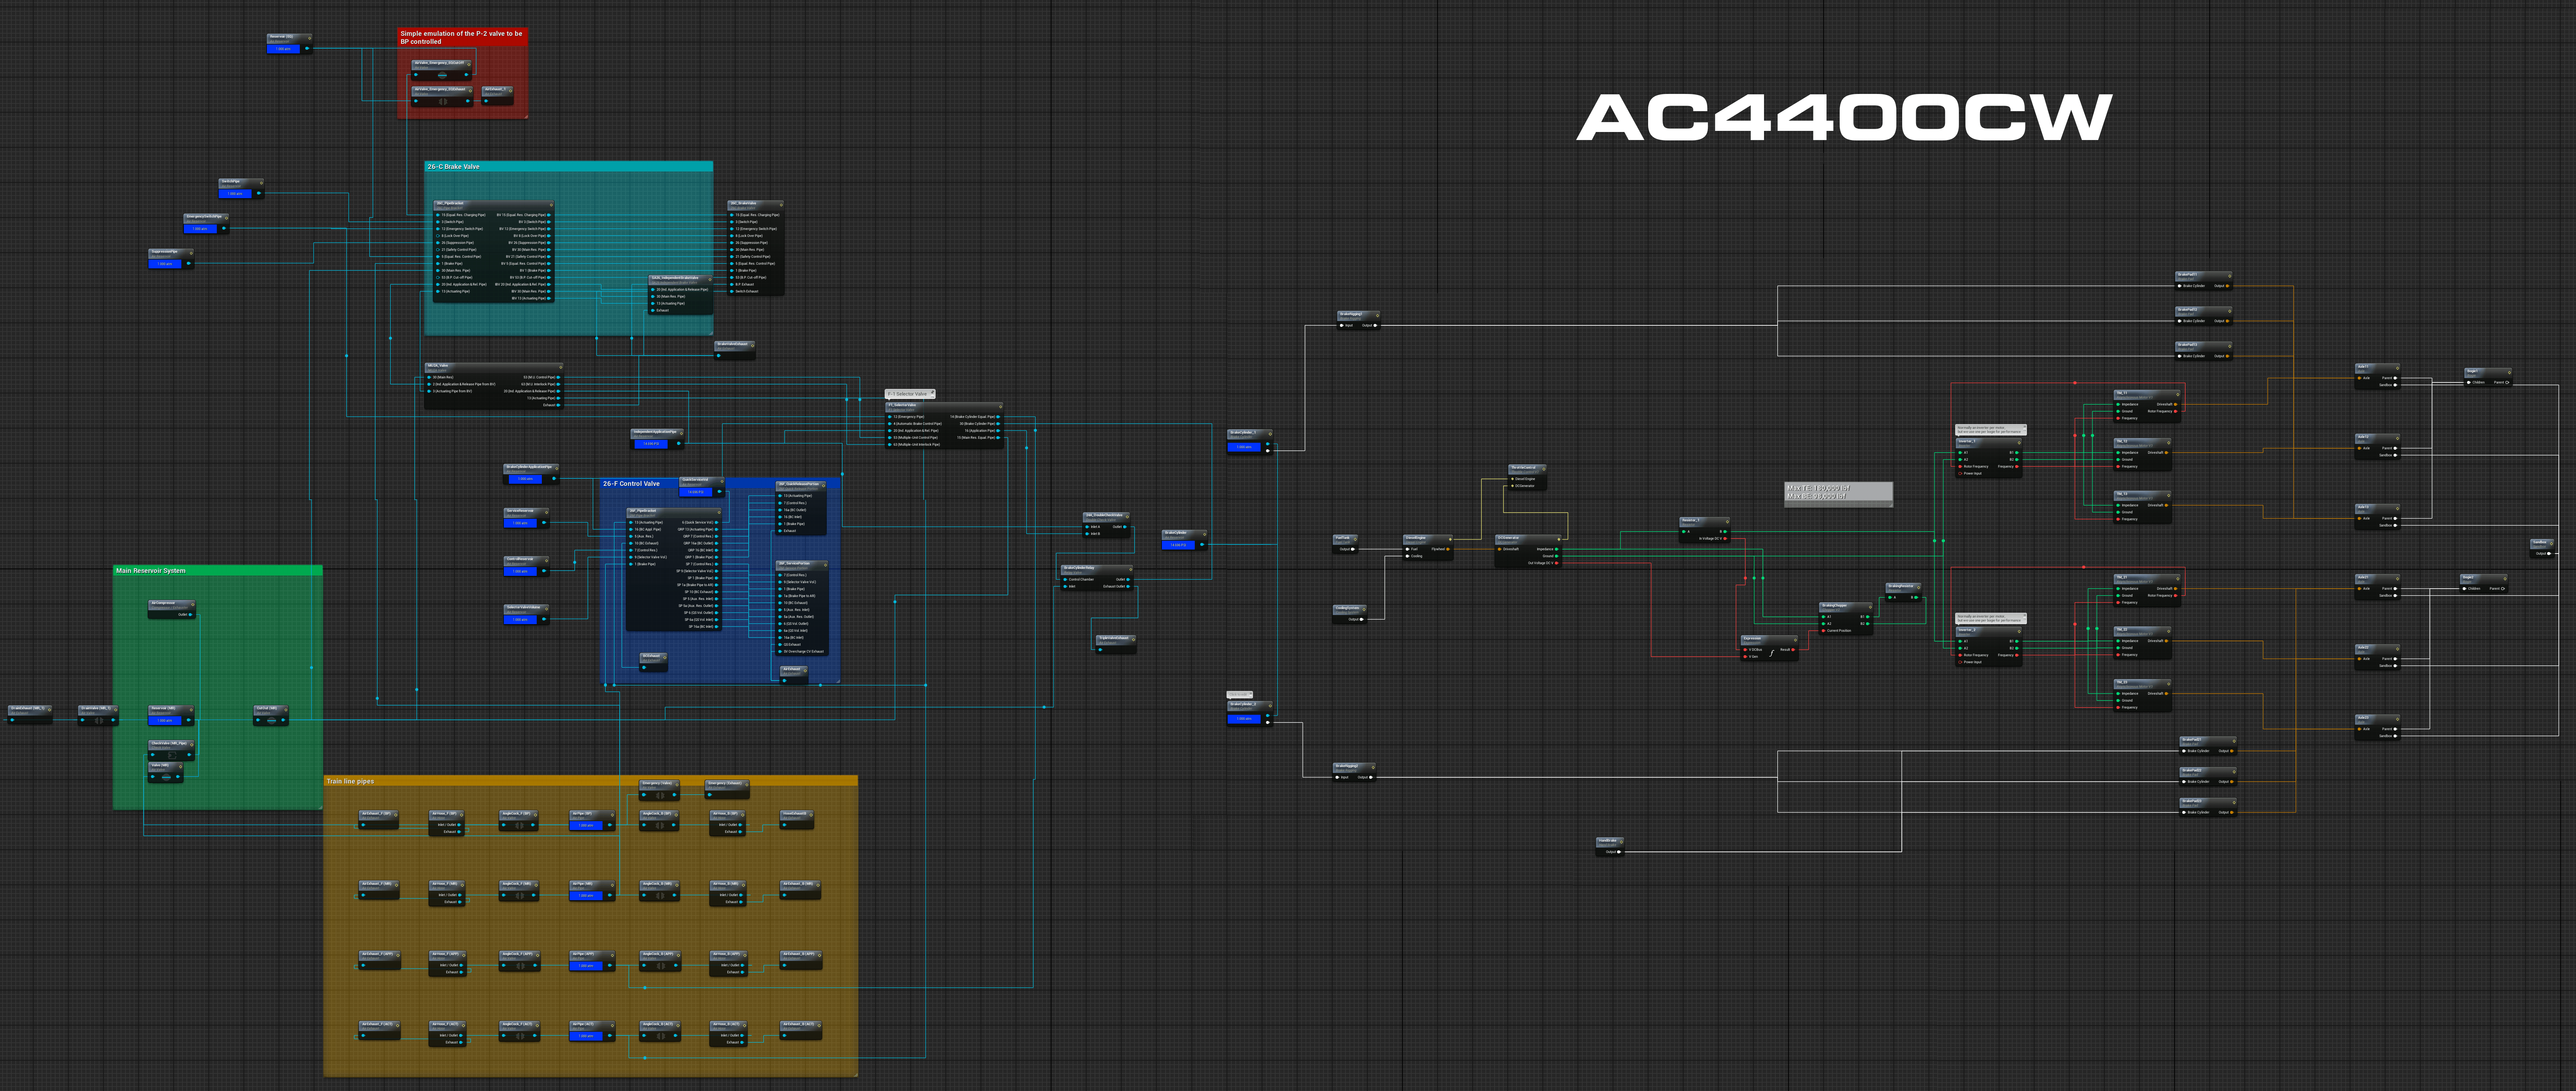
Task: Edit IndependentApplicationPipe 14.696 PSI field
Action: pyautogui.click(x=651, y=443)
